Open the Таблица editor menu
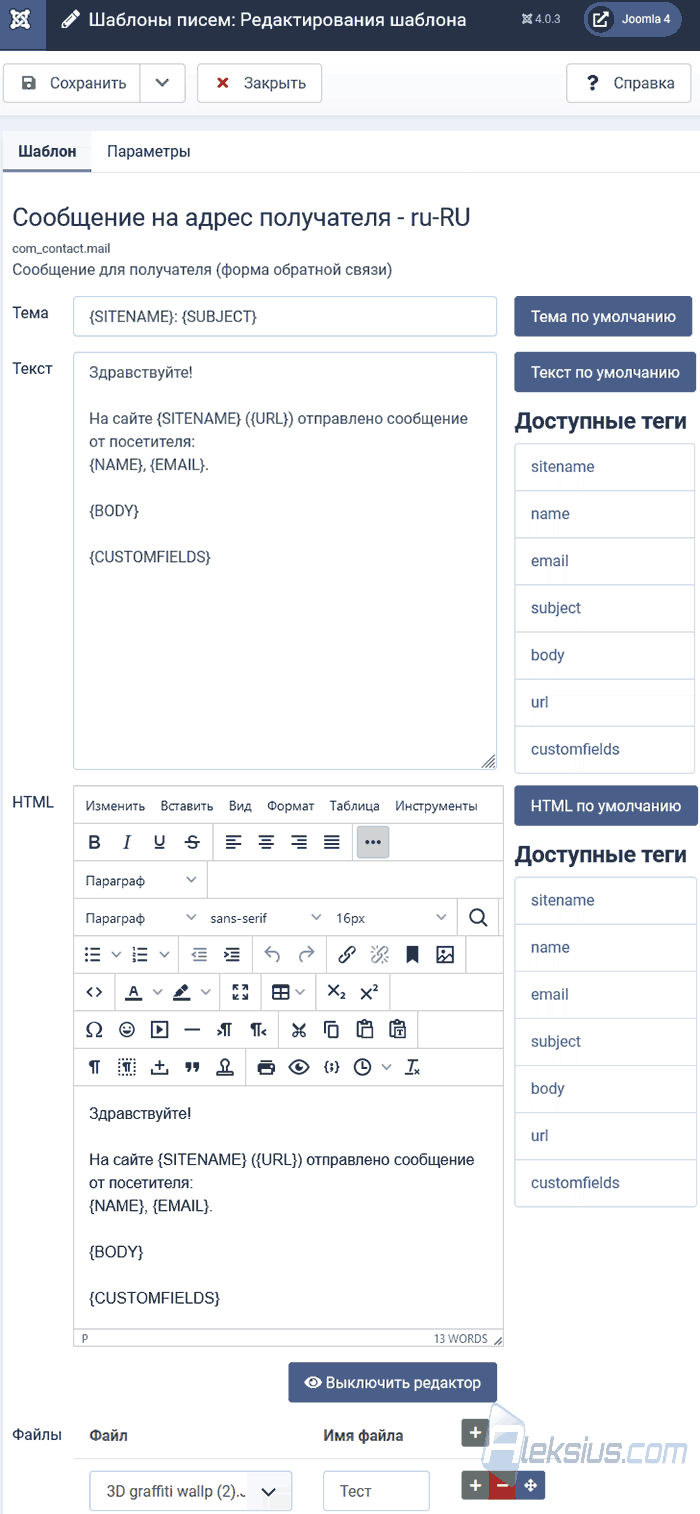The width and height of the screenshot is (700, 1514). coord(355,806)
